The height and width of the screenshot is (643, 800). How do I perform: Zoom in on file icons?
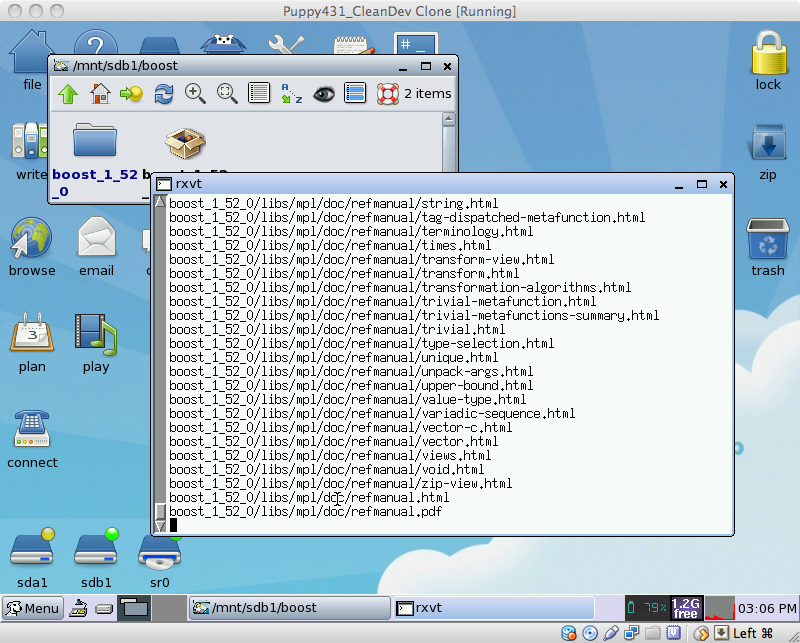click(x=196, y=94)
